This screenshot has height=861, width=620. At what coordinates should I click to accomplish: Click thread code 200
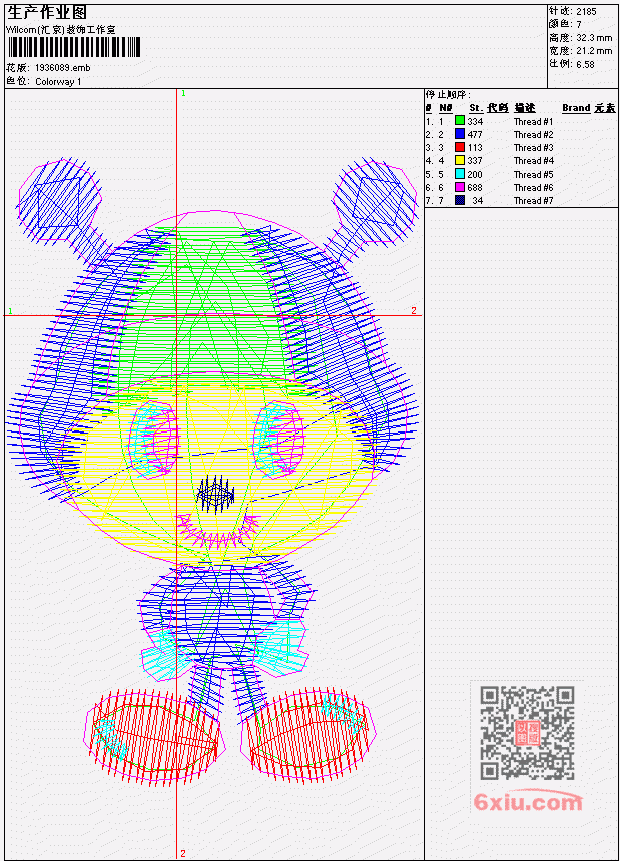pyautogui.click(x=475, y=175)
